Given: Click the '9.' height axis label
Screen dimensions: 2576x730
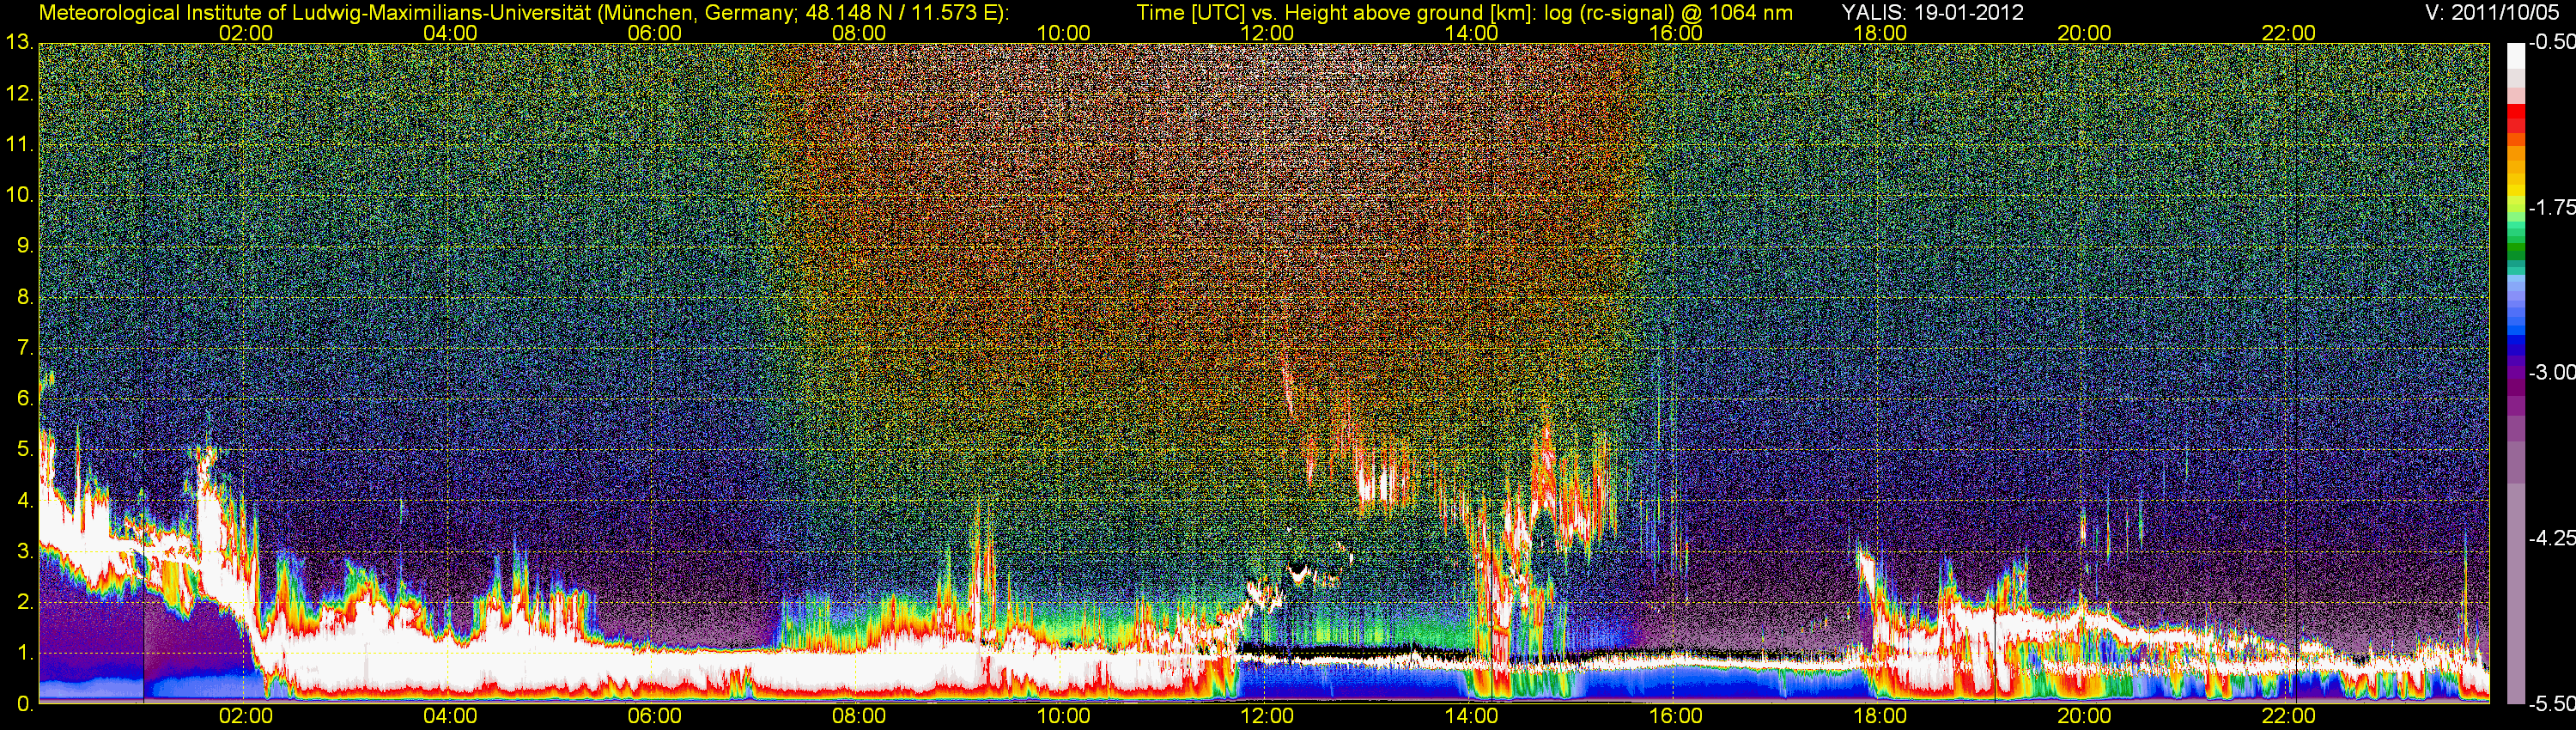Looking at the screenshot, I should (x=24, y=246).
